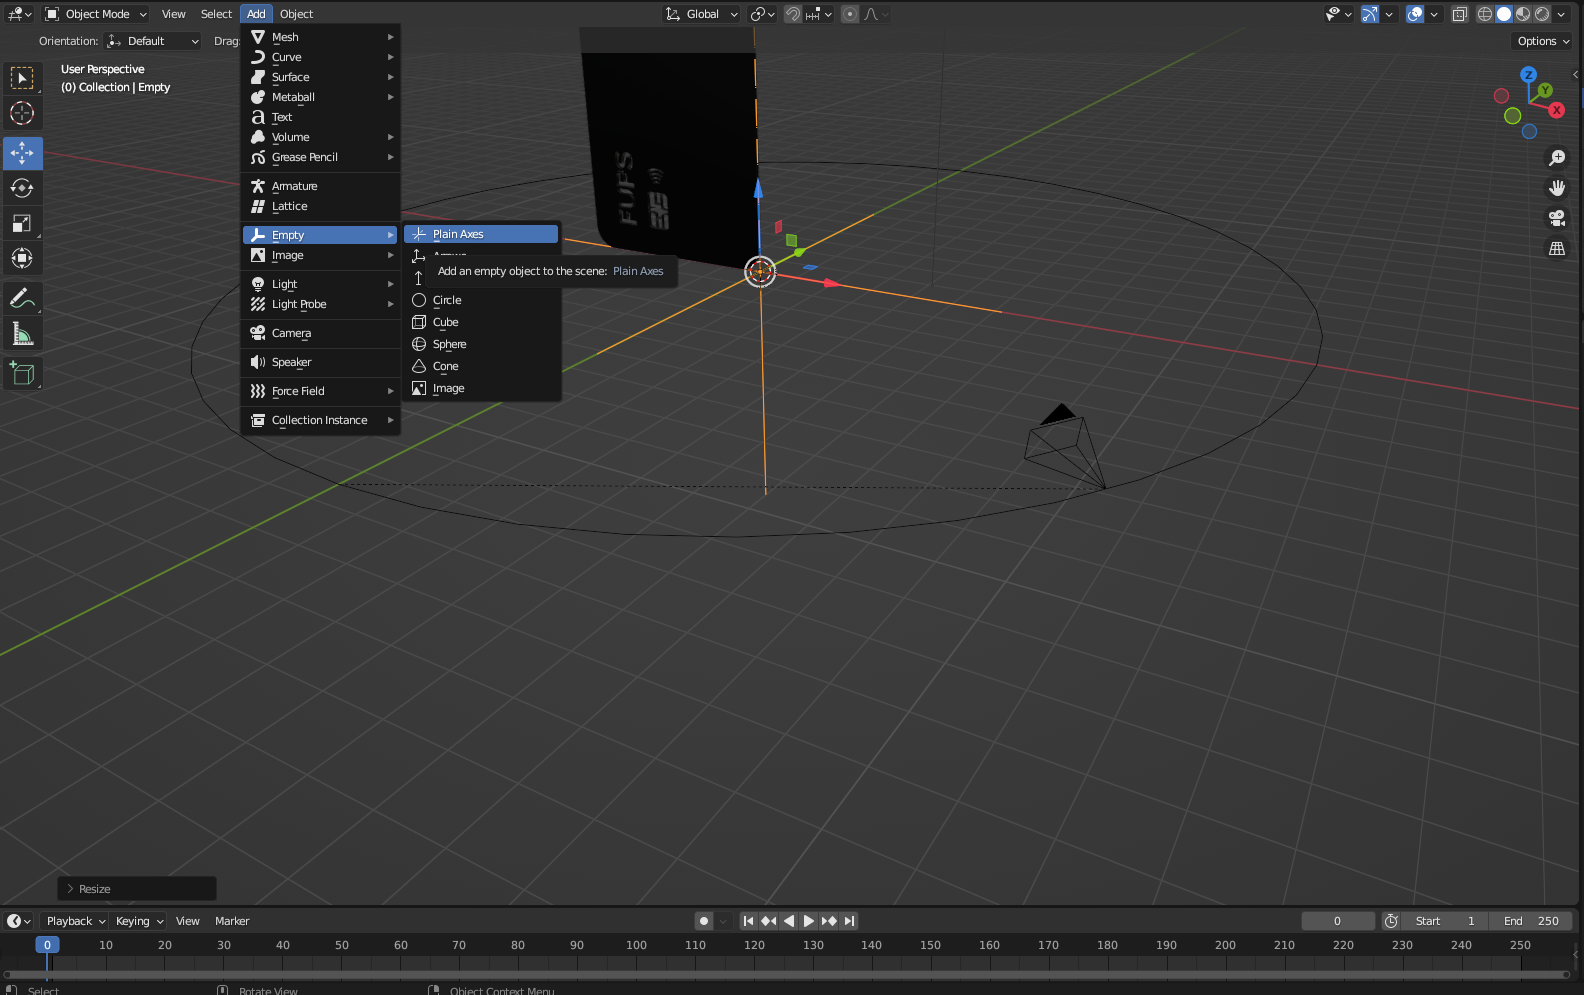Click the green Y axis gizmo ball

[1545, 90]
